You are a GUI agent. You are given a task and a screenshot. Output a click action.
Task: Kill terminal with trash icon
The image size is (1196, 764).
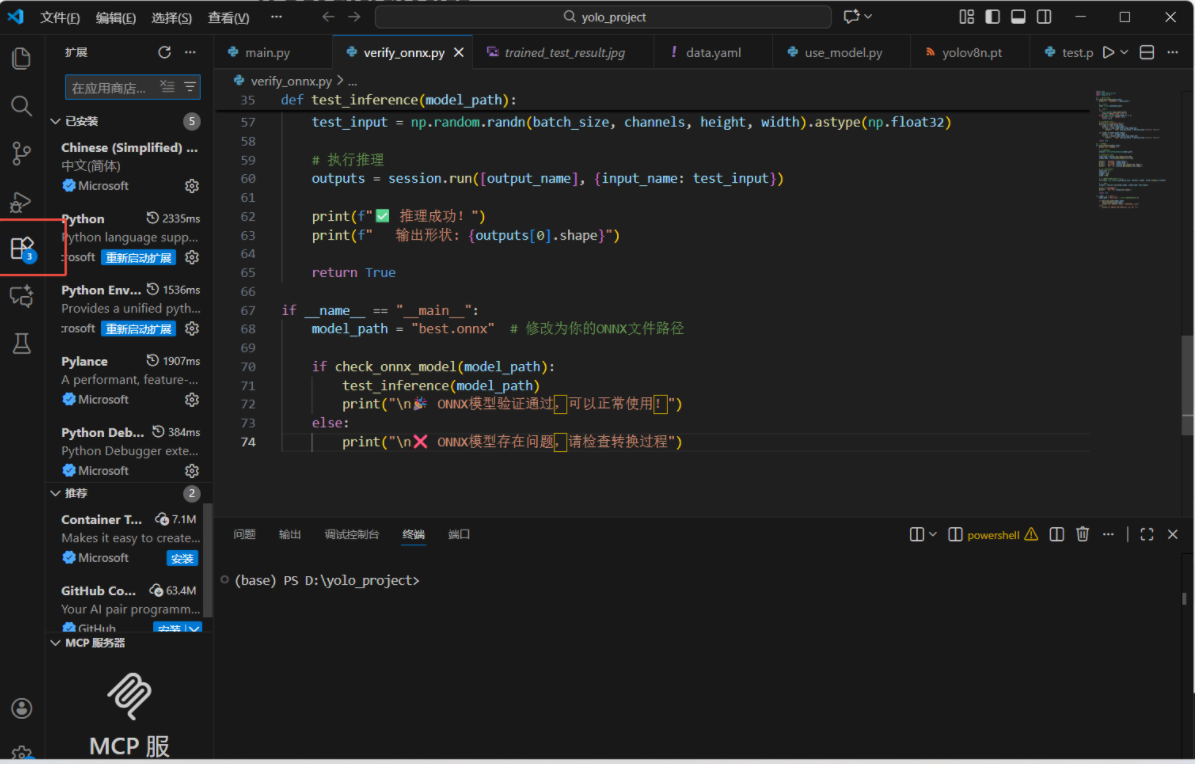(1082, 534)
